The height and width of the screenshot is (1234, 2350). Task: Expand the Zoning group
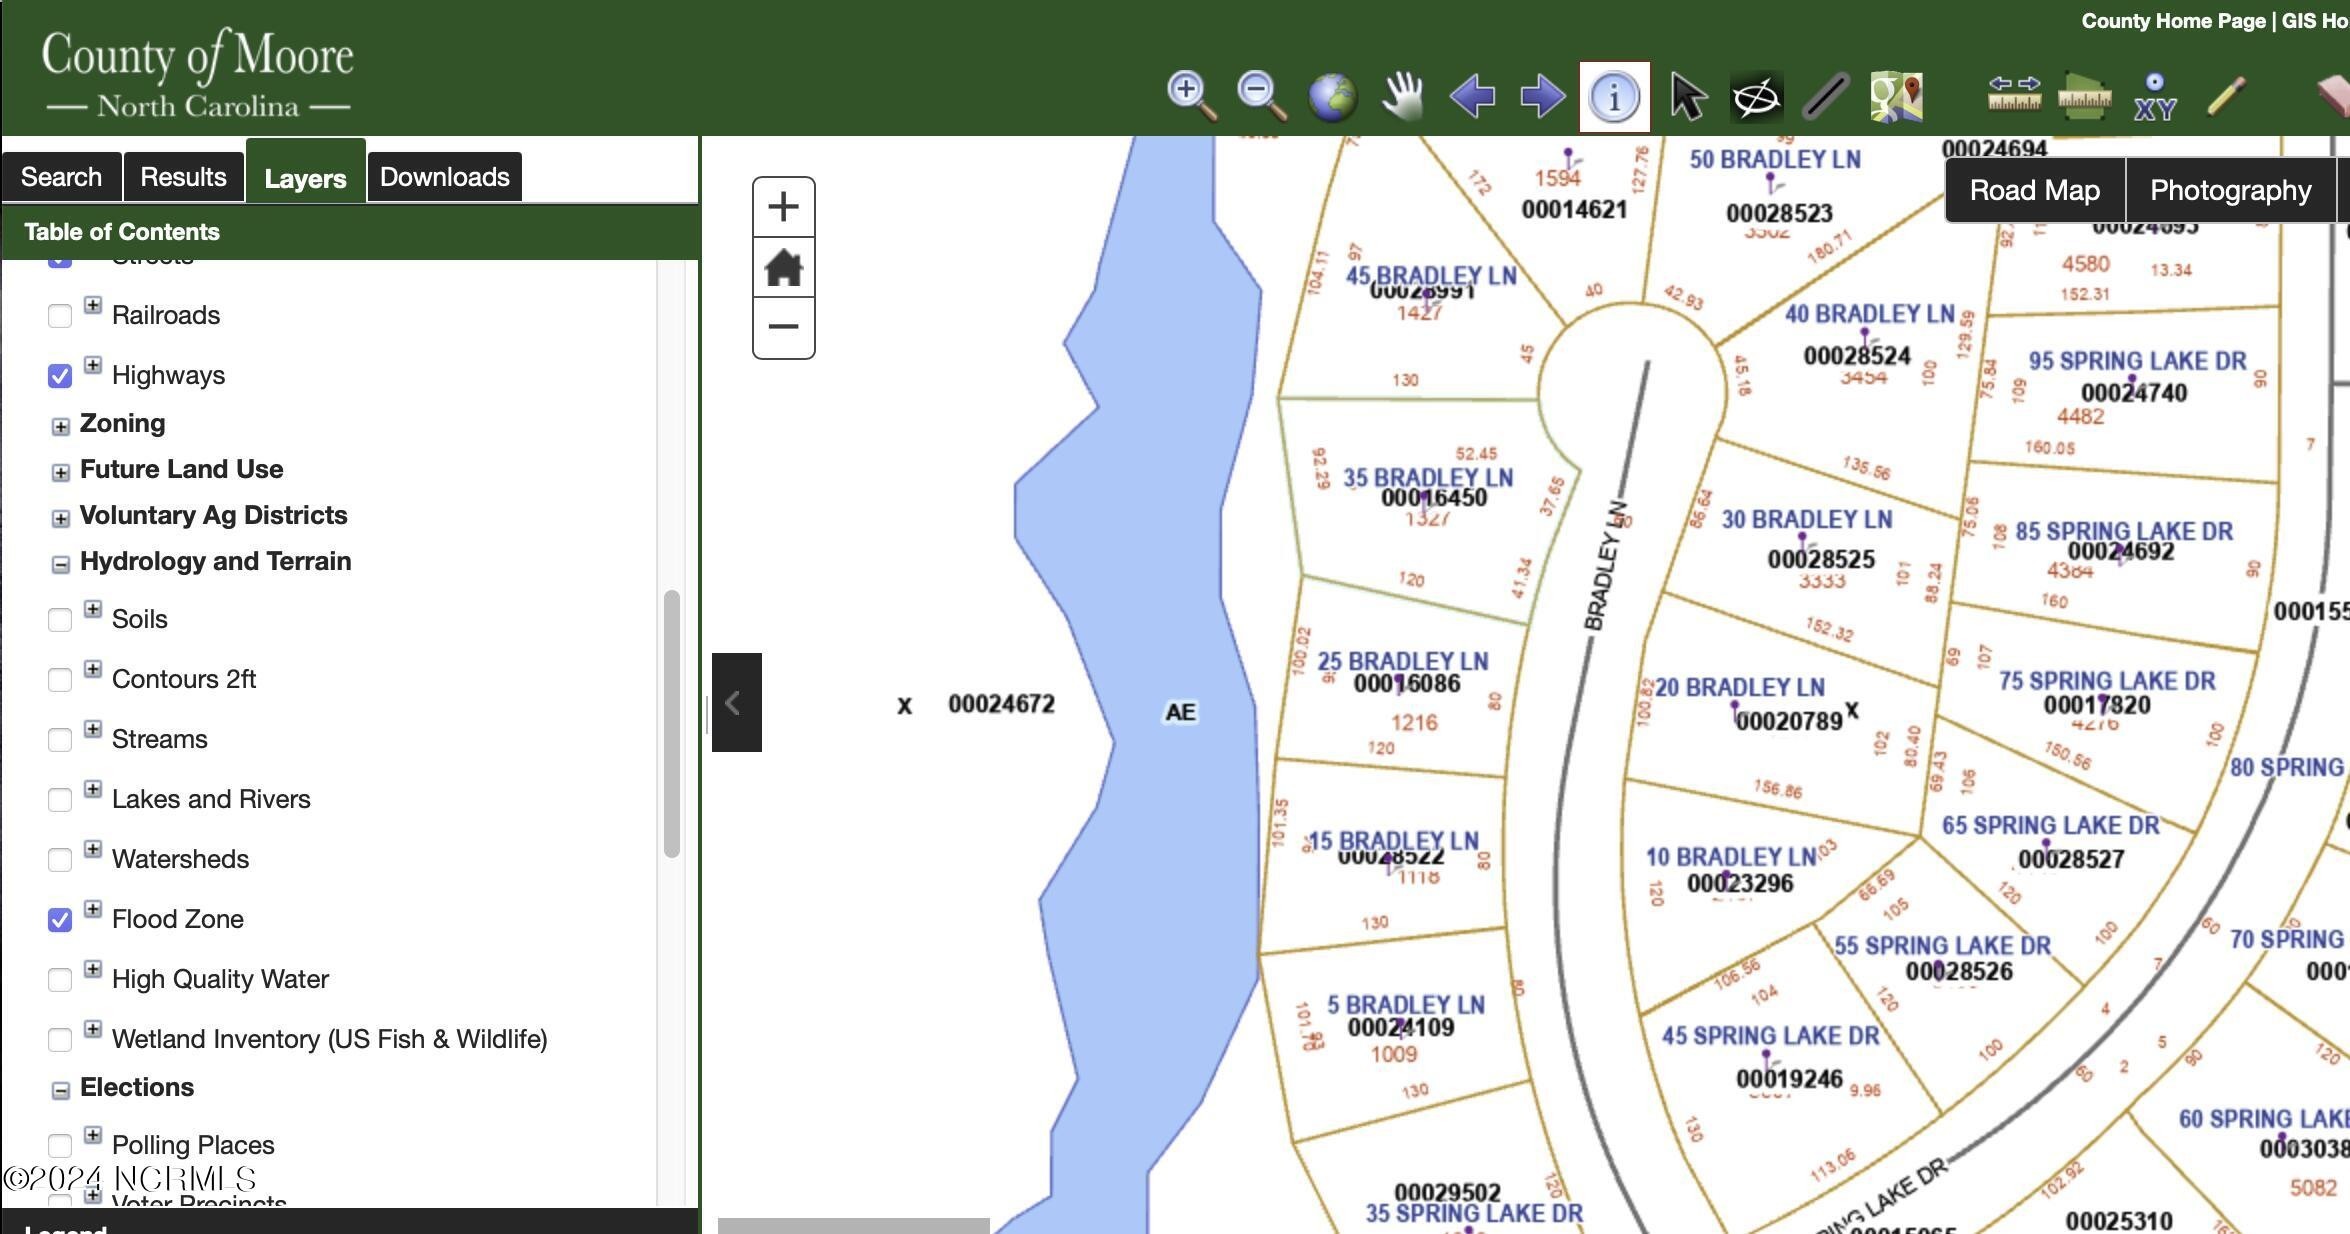[x=61, y=427]
